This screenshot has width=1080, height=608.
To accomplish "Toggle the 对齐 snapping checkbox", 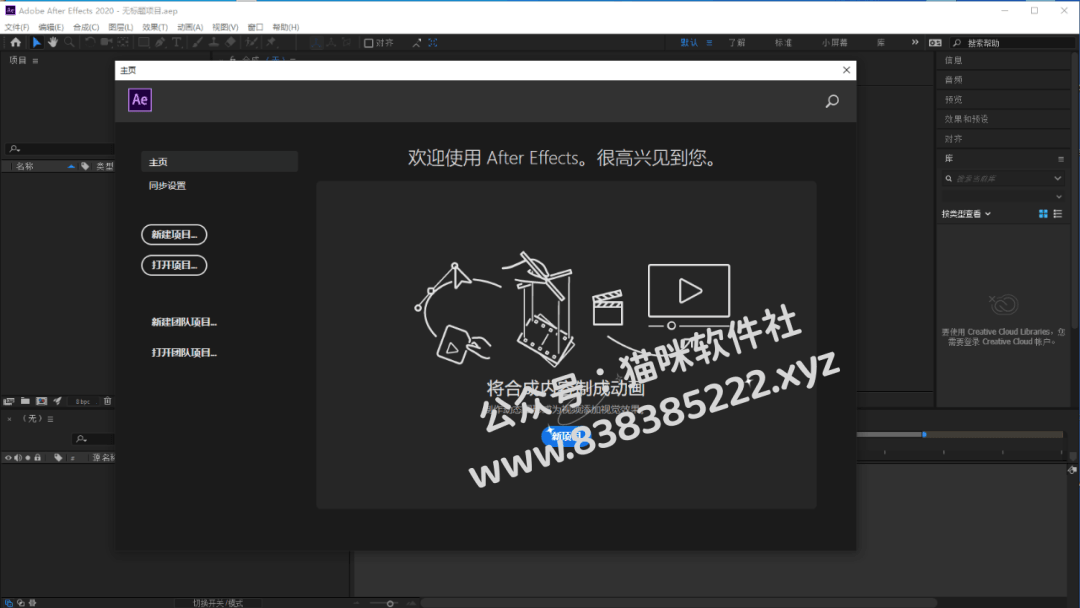I will point(368,43).
